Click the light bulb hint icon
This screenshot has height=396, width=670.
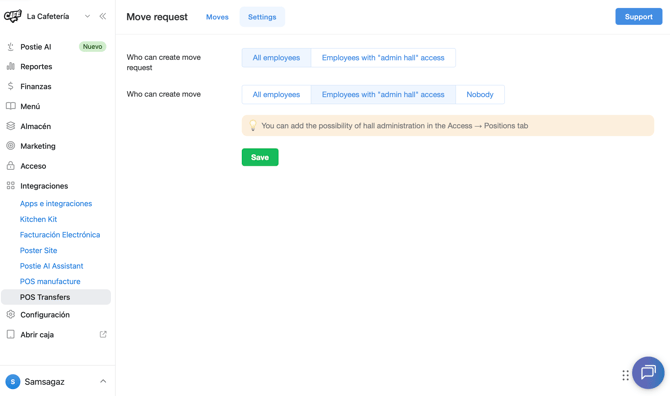(253, 125)
